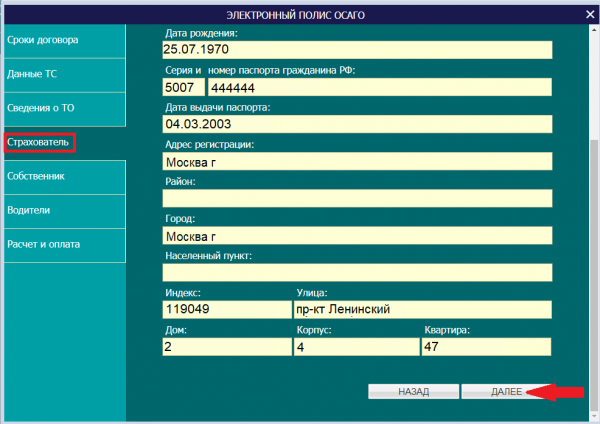Click the Населенный пункт label
This screenshot has width=600, height=424.
click(x=209, y=256)
